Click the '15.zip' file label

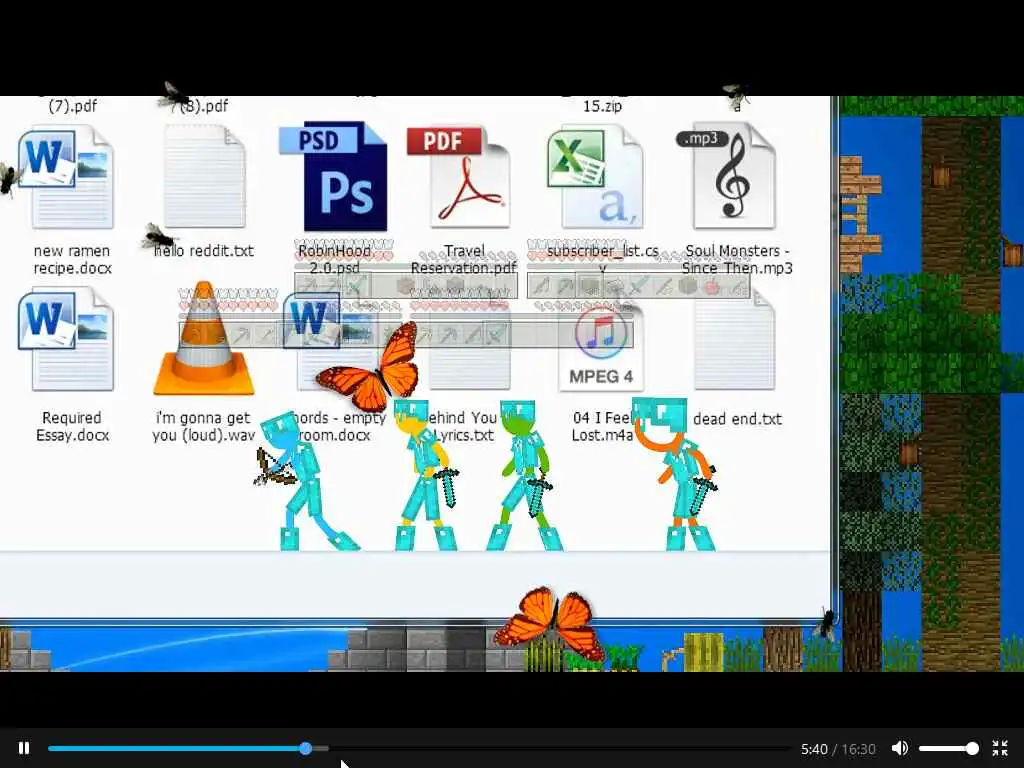[x=602, y=106]
